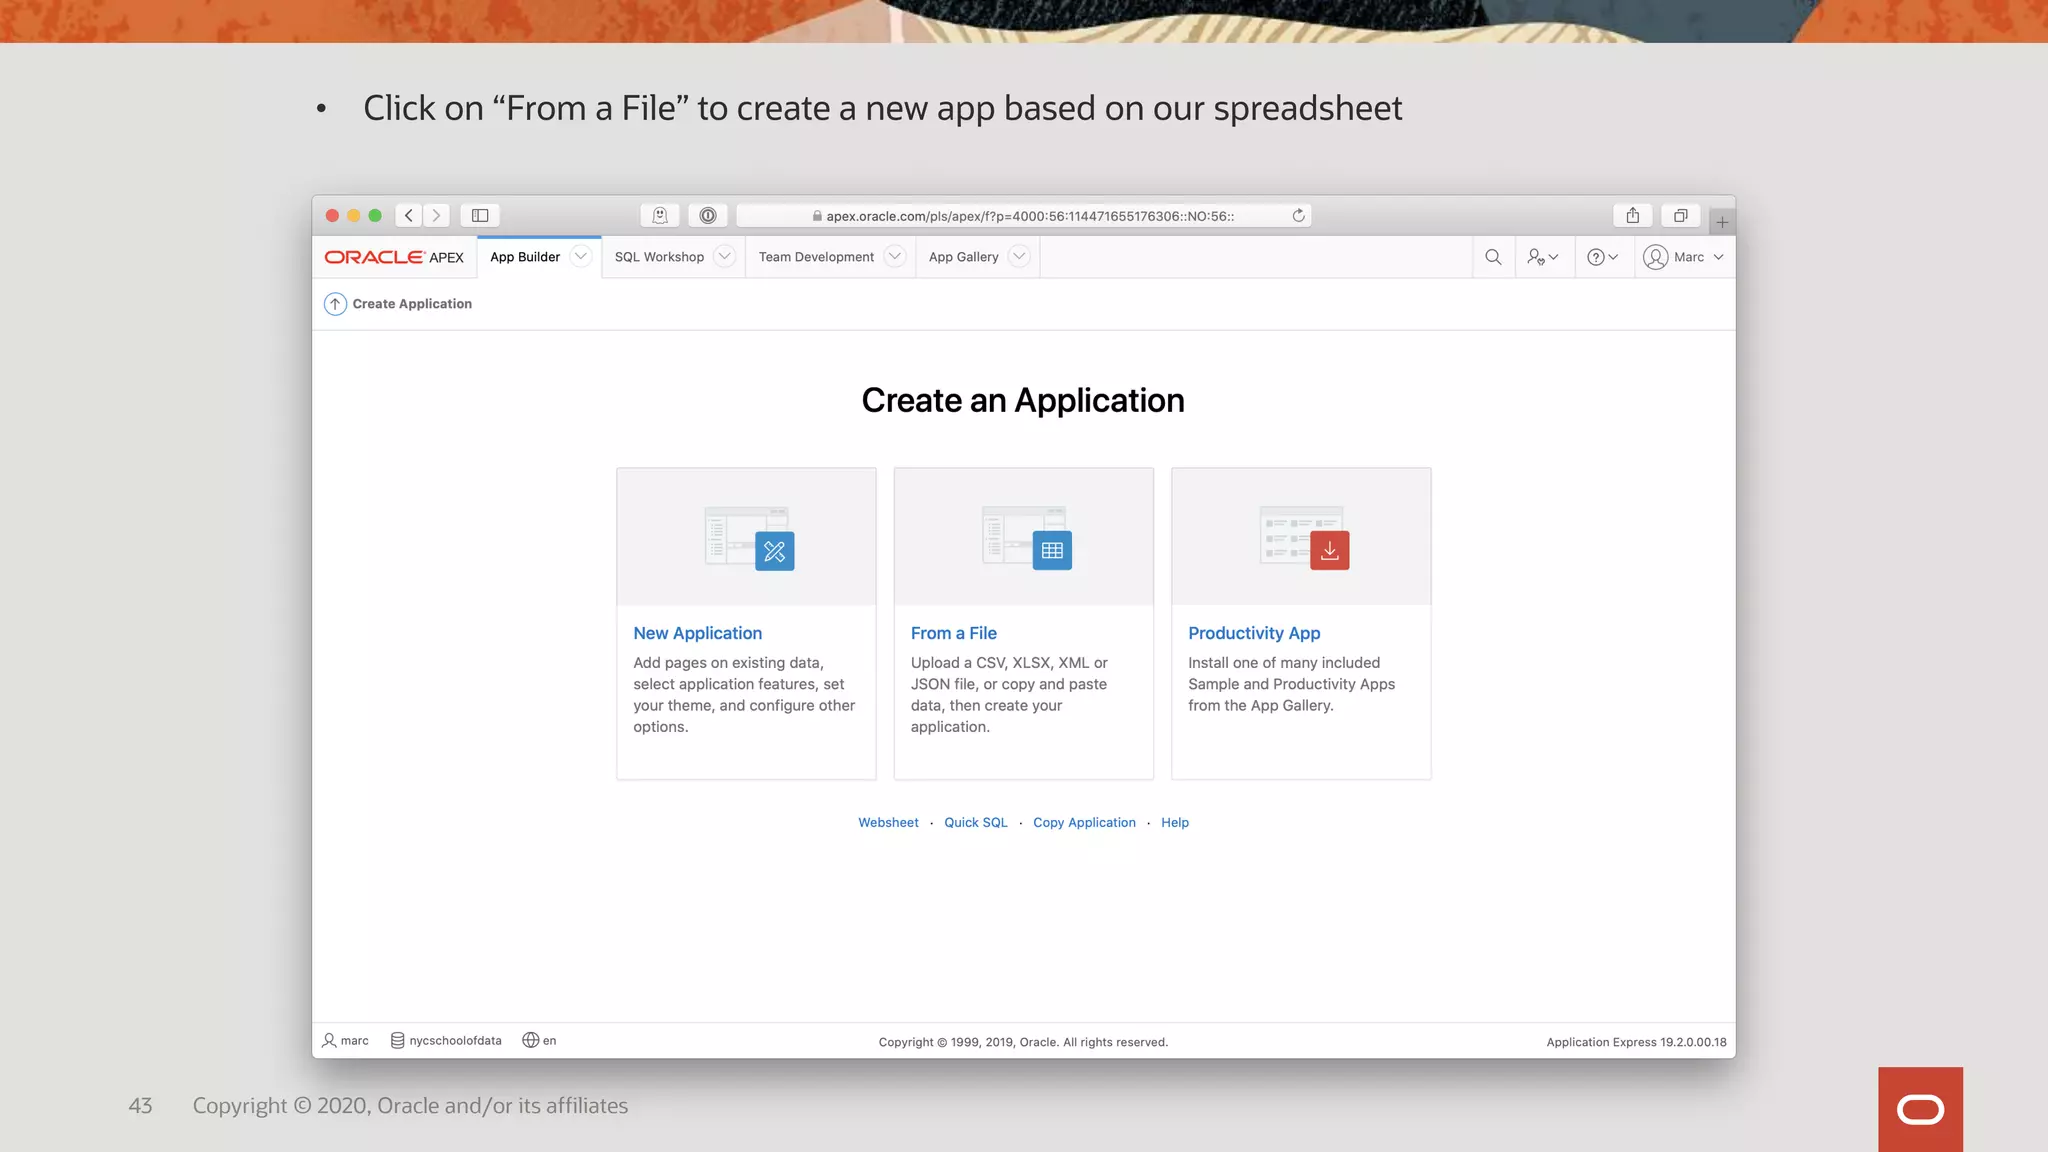Open the help question-mark menu
Viewport: 2048px width, 1152px height.
pos(1602,257)
